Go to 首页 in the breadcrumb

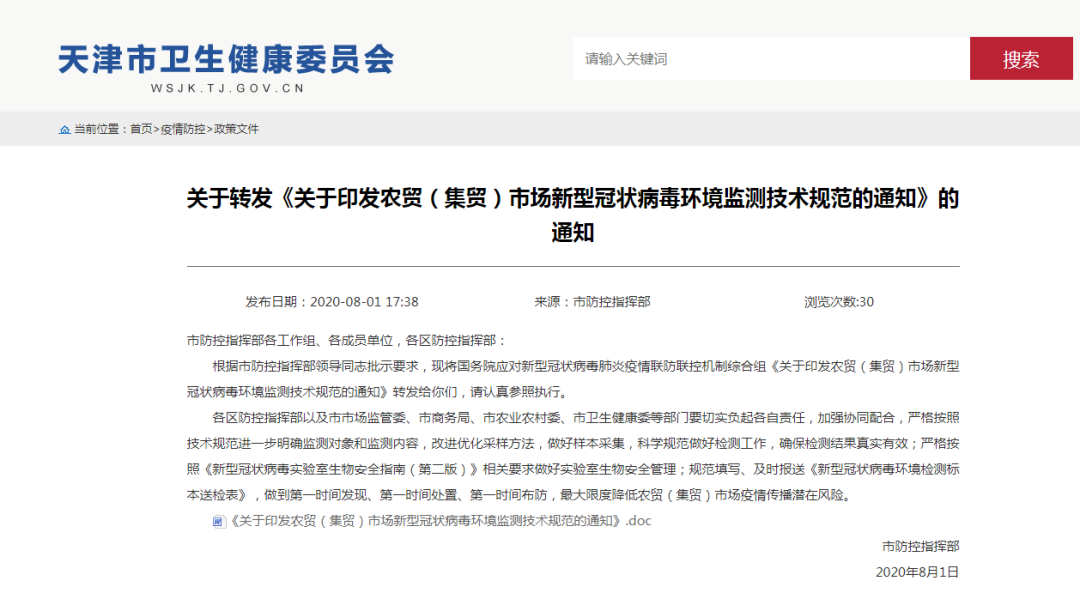tap(141, 129)
